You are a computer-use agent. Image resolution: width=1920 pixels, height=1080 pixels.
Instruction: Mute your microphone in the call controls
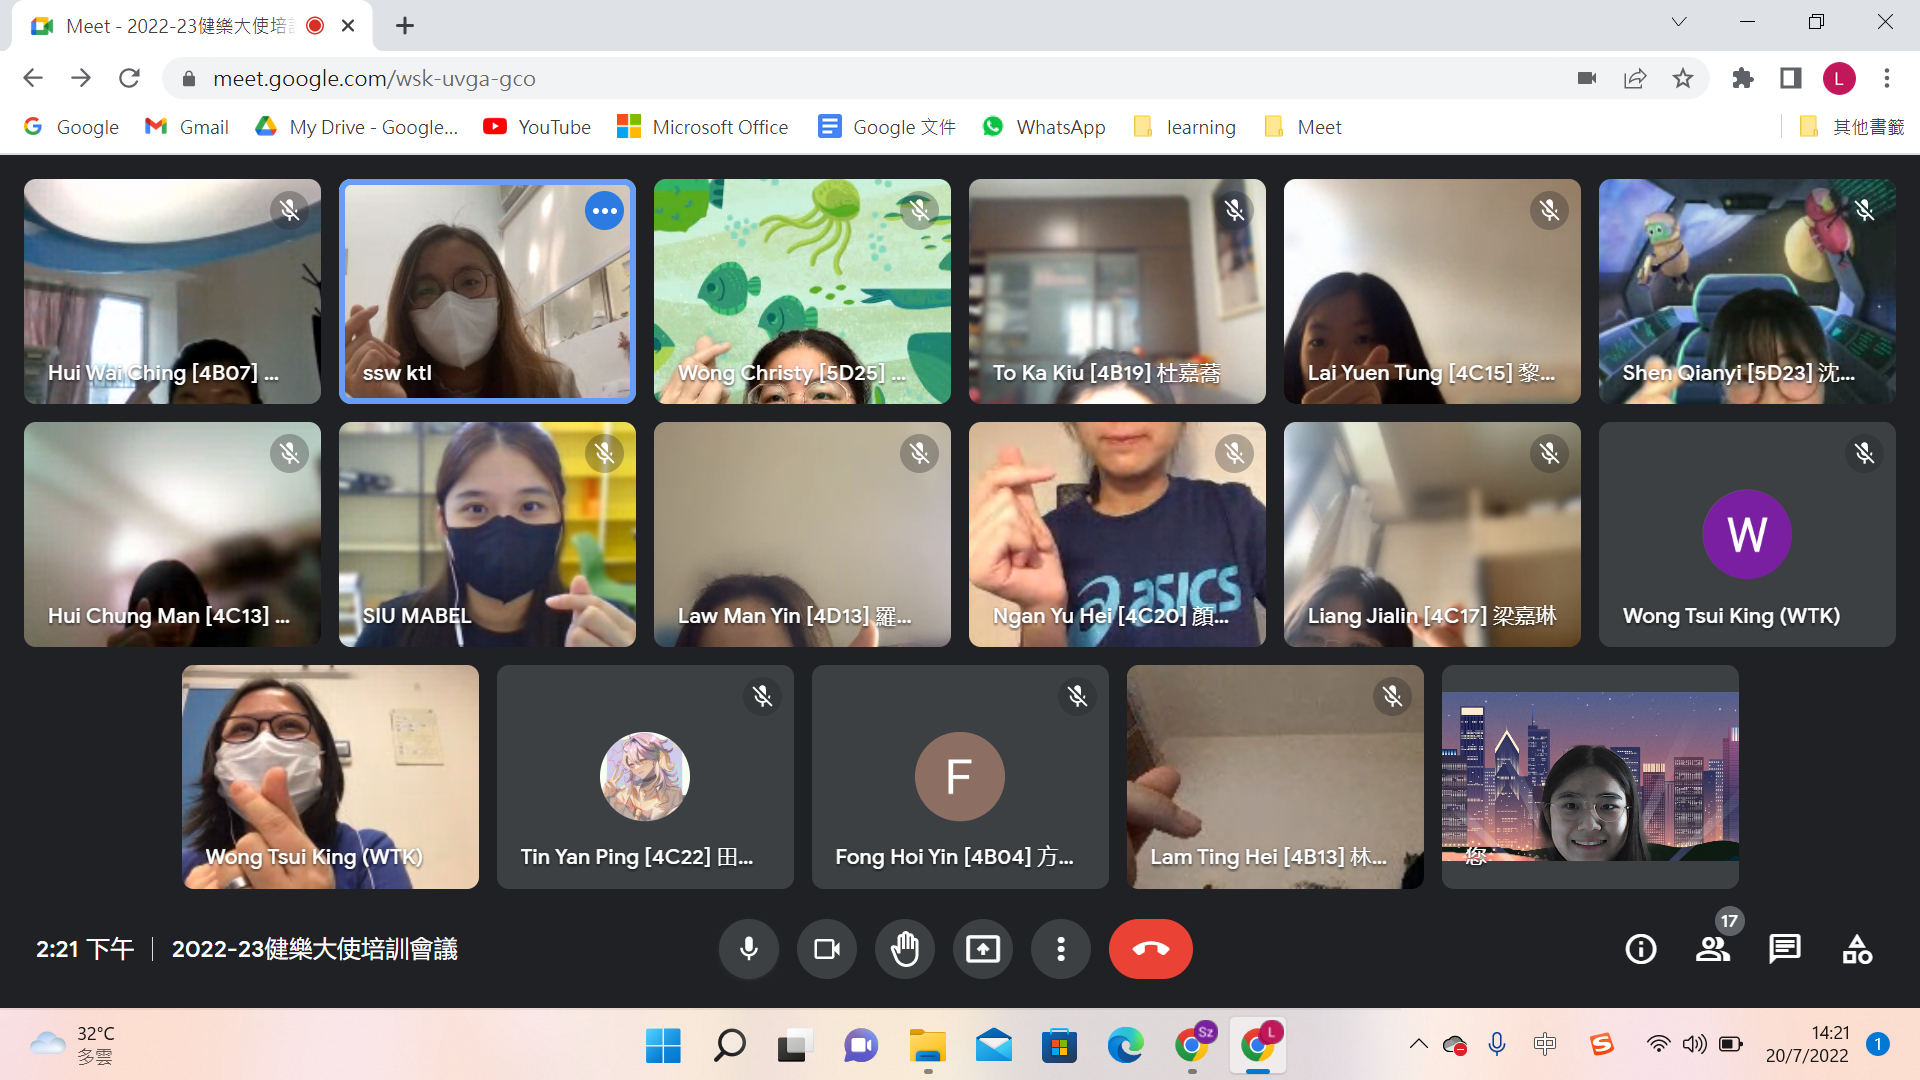(x=748, y=949)
